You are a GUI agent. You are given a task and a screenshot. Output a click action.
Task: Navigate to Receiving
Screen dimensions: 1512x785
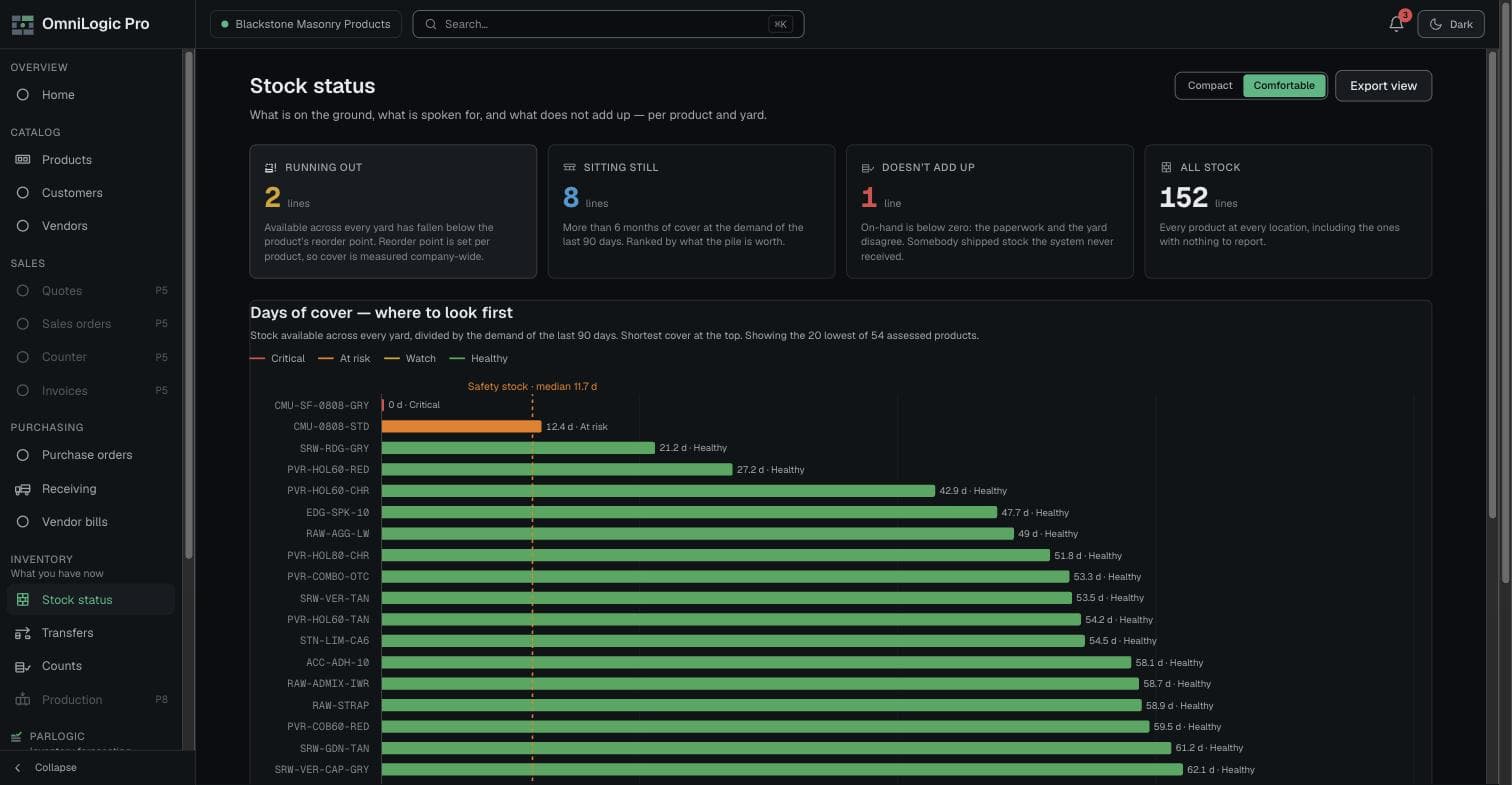pyautogui.click(x=91, y=489)
